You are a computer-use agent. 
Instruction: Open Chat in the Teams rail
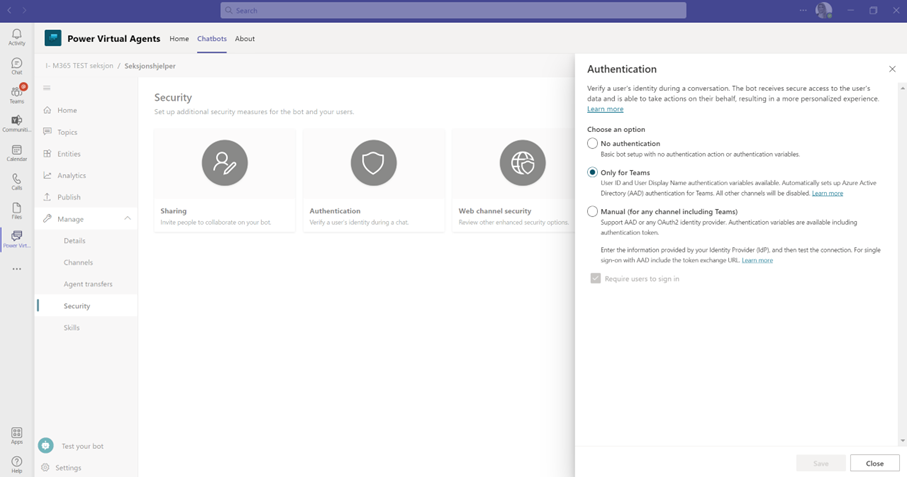point(17,66)
